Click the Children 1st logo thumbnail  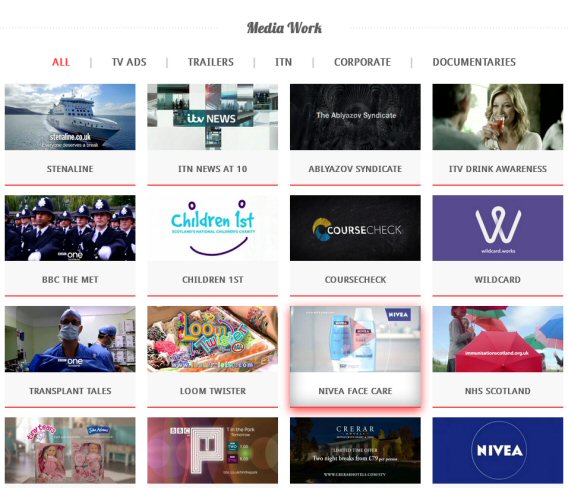click(x=213, y=228)
